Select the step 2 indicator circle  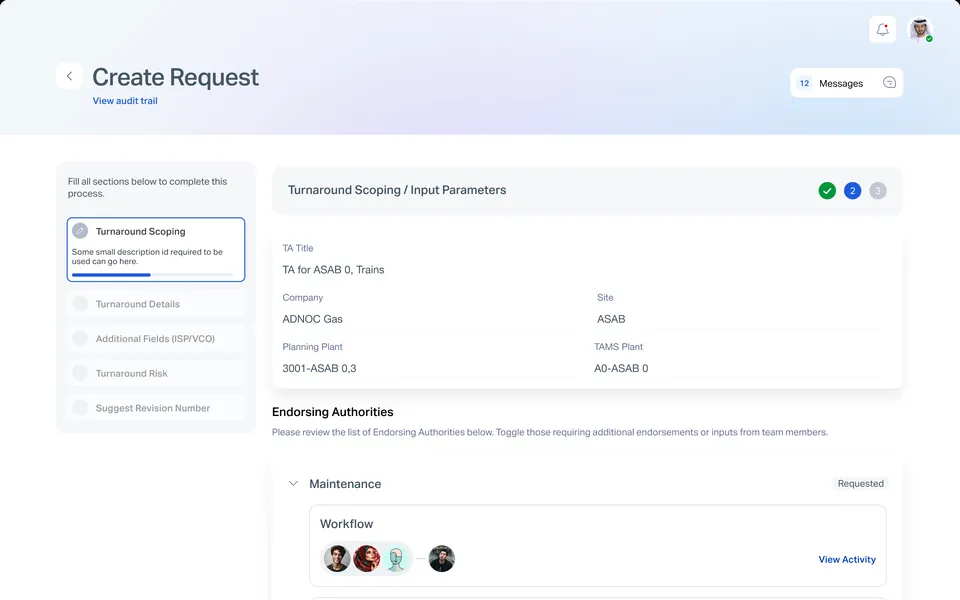coord(852,190)
